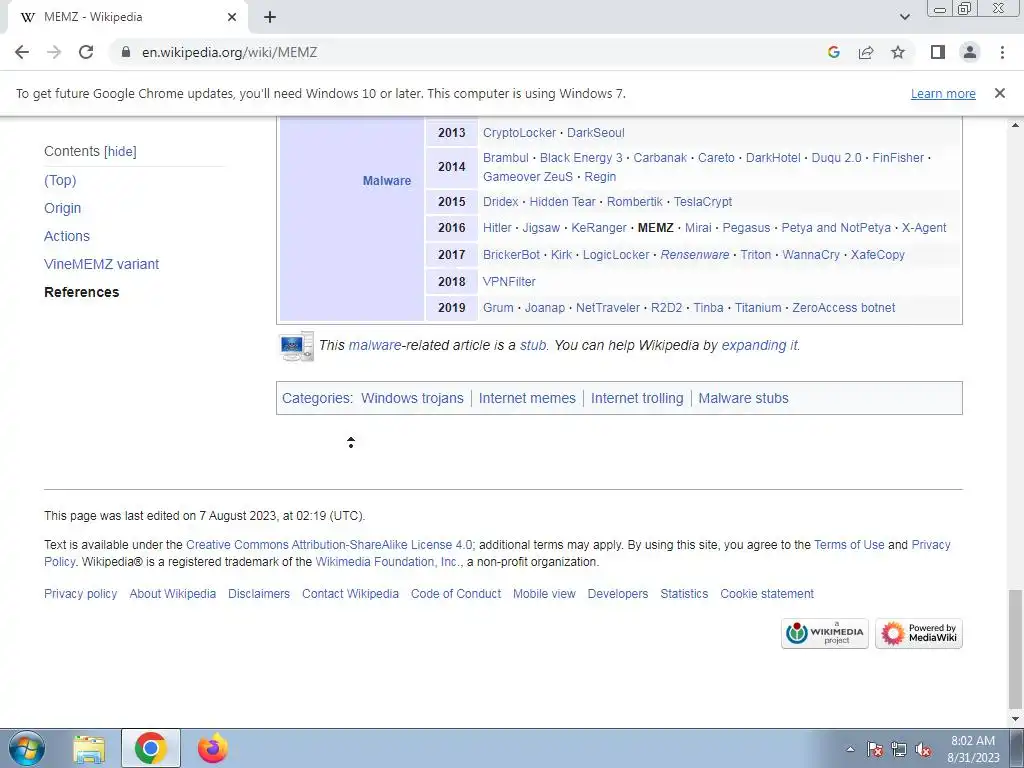The height and width of the screenshot is (768, 1024).
Task: Expand tab search chevron
Action: pyautogui.click(x=904, y=17)
